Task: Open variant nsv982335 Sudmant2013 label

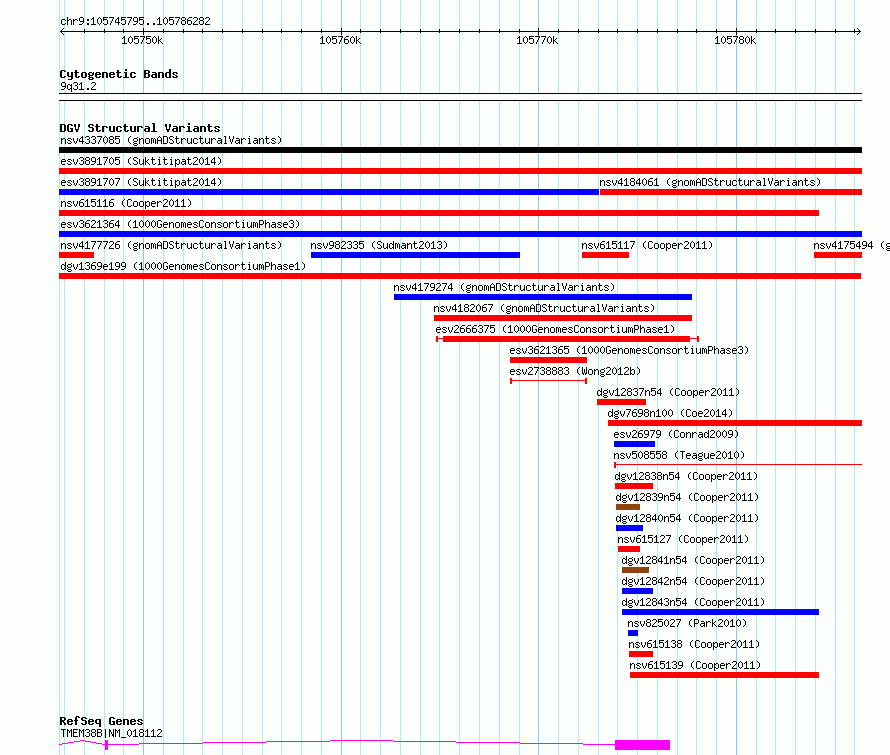Action: tap(379, 245)
